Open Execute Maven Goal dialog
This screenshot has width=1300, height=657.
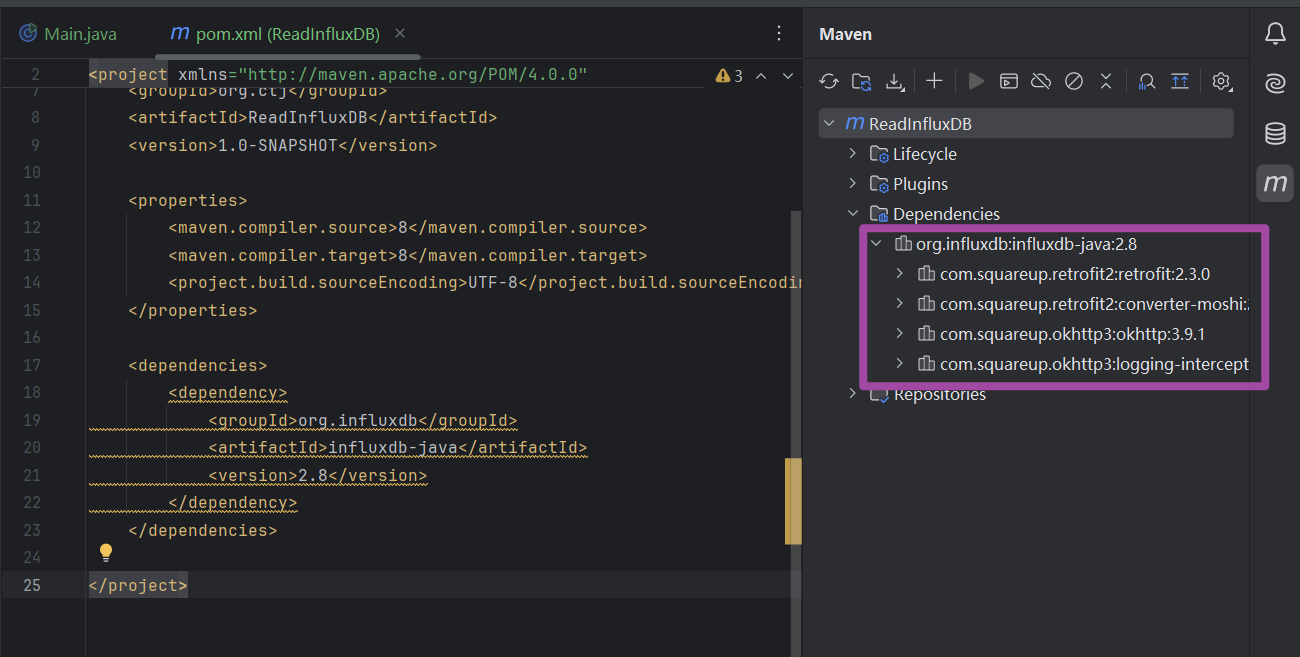[x=1009, y=81]
